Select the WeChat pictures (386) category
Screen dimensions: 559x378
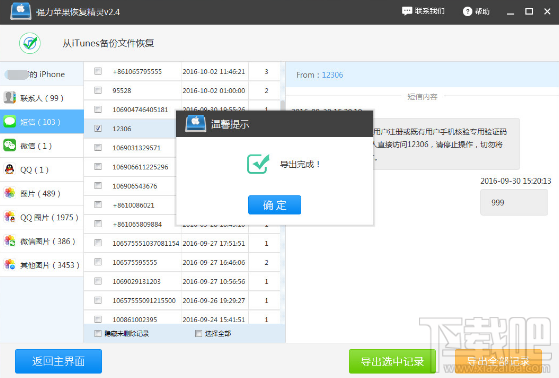42,241
